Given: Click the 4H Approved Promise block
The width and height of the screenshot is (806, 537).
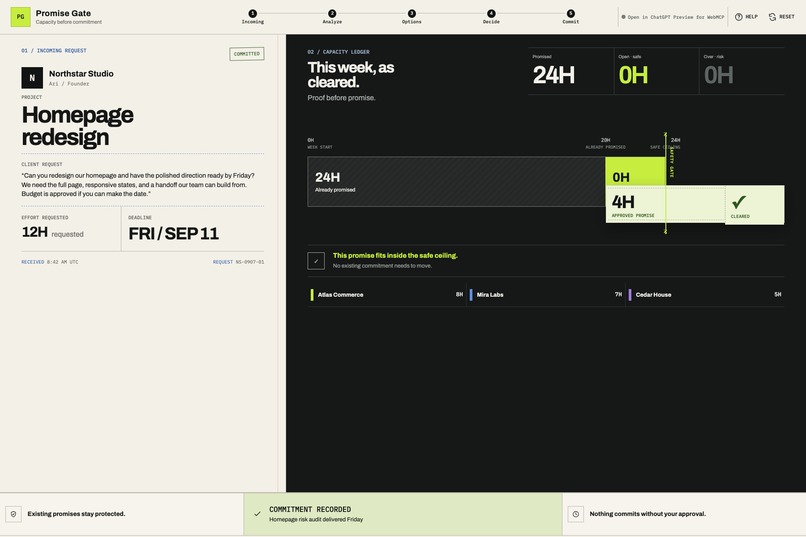Looking at the screenshot, I should pyautogui.click(x=665, y=205).
